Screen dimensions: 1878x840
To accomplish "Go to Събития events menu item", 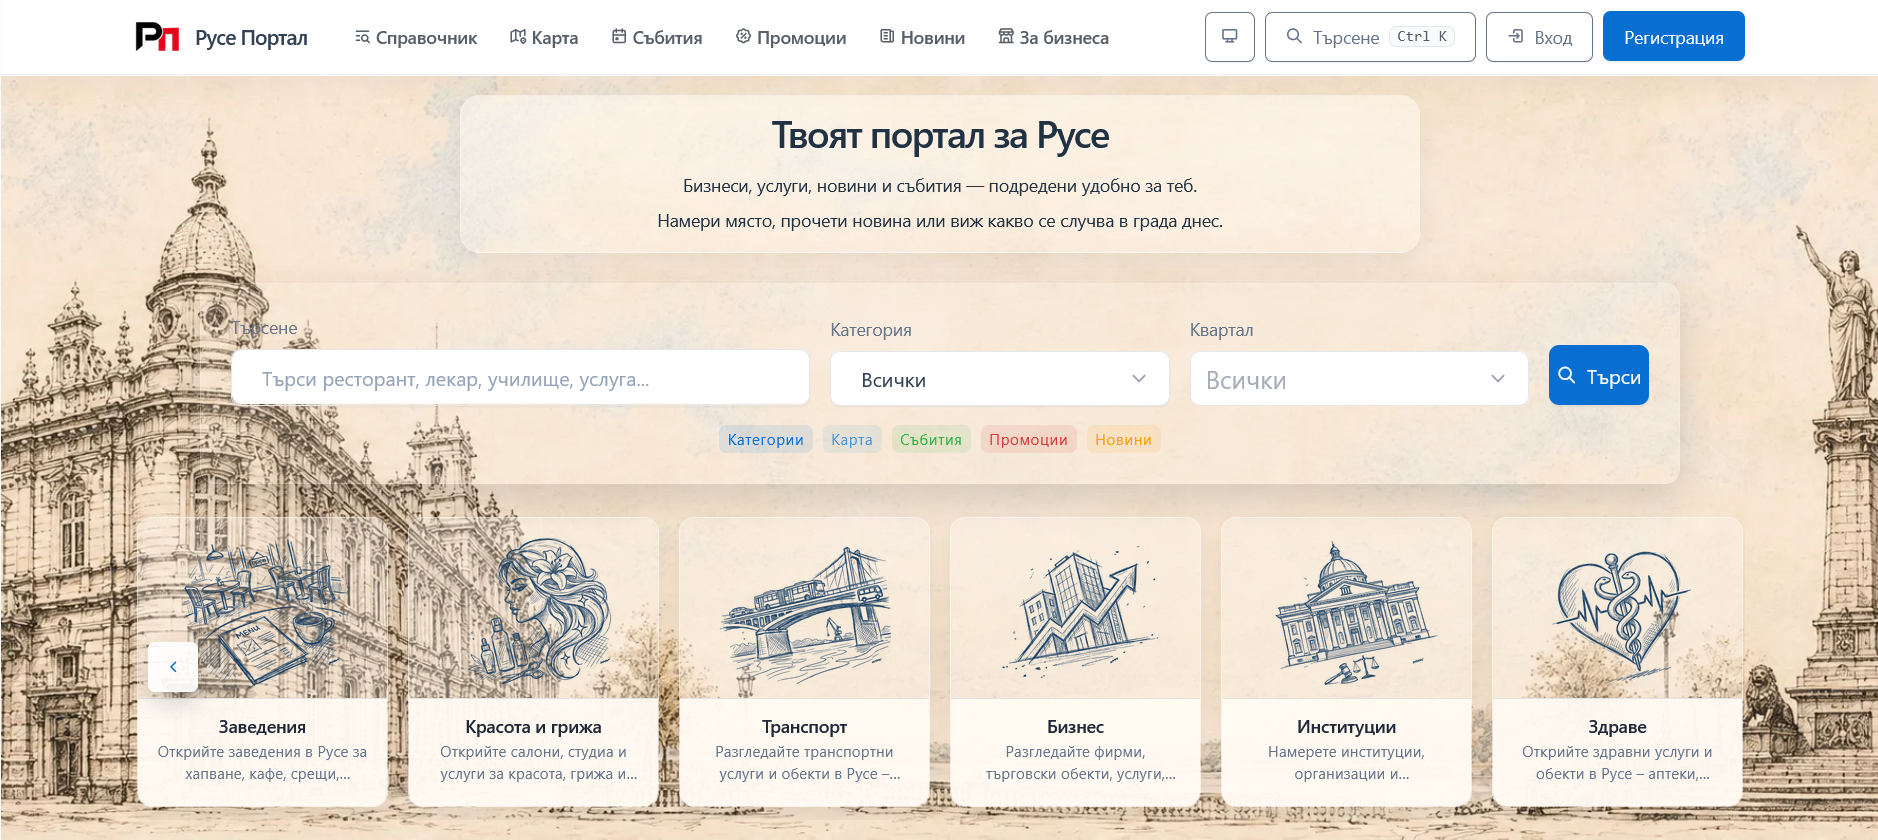I will click(x=657, y=38).
